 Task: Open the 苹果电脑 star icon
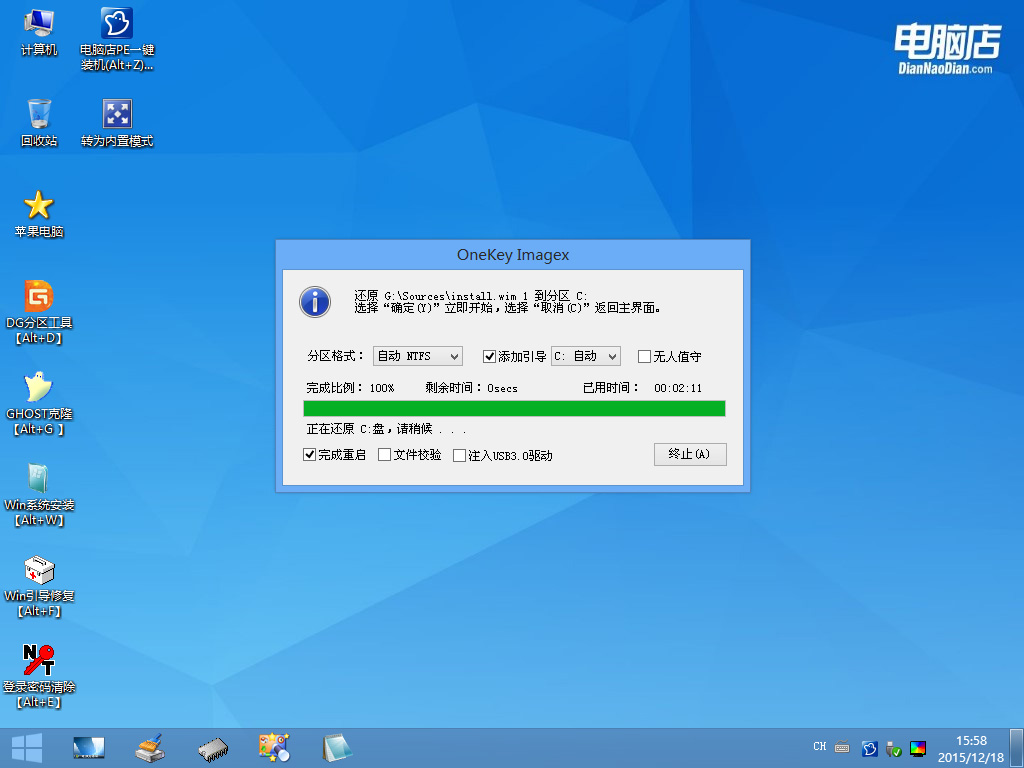pos(39,214)
